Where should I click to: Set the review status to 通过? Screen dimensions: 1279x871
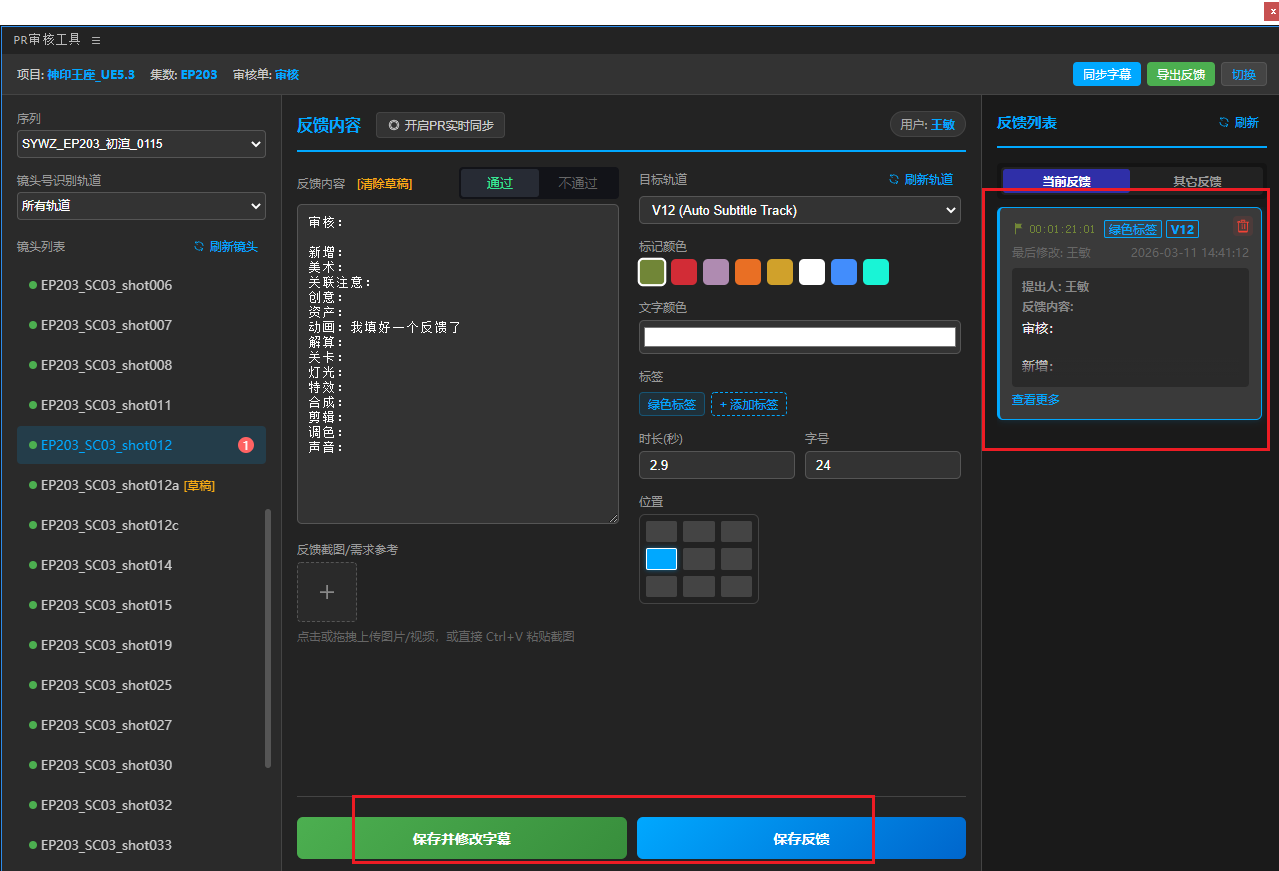coord(499,183)
